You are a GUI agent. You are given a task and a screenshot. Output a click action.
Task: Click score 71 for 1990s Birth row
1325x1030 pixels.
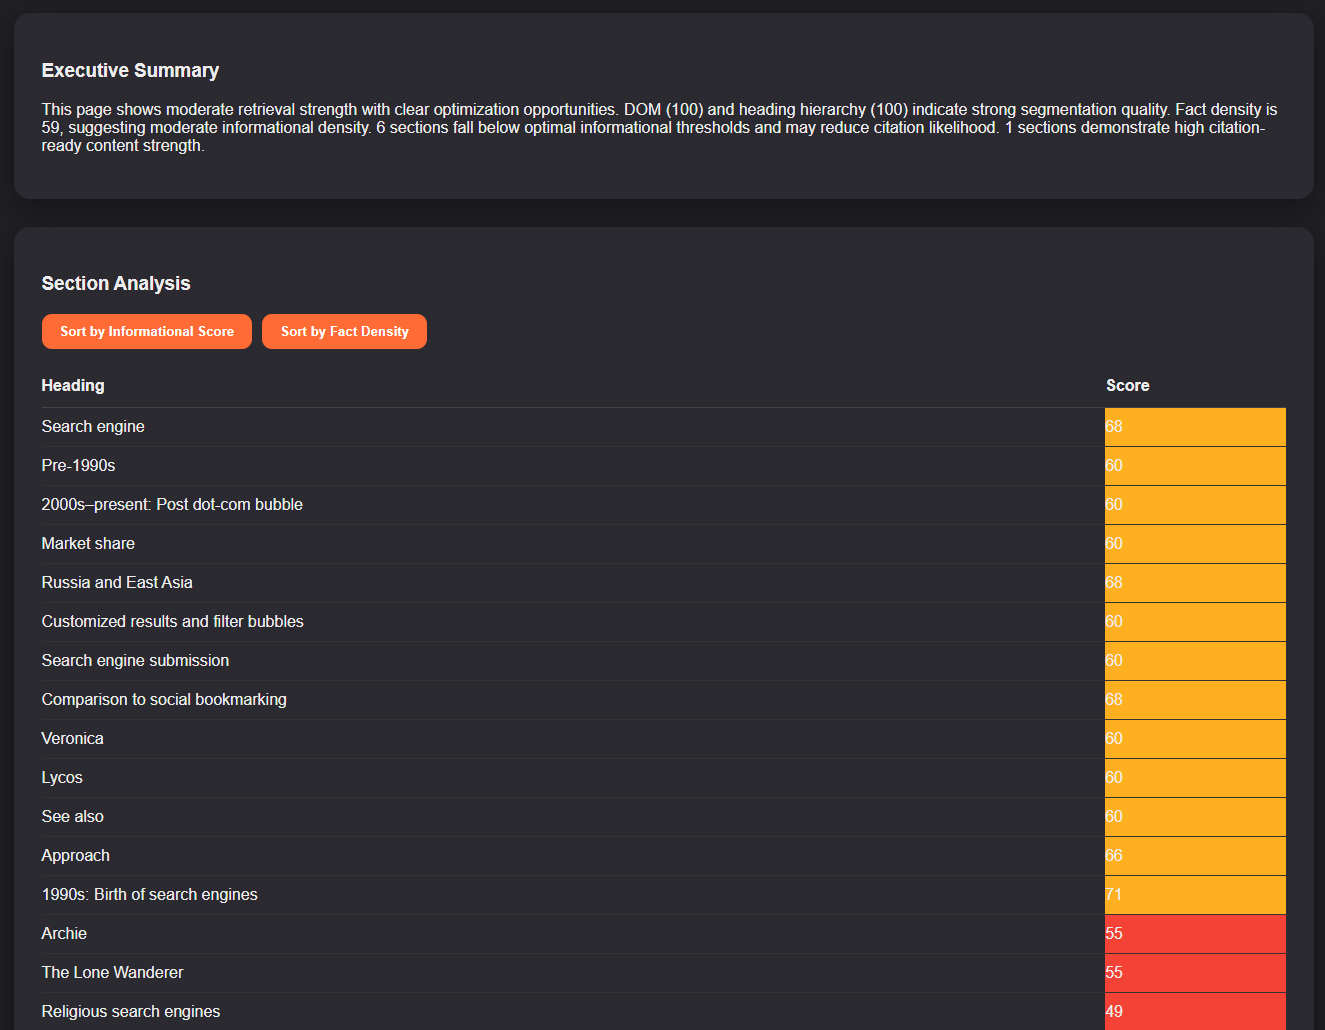[1194, 895]
